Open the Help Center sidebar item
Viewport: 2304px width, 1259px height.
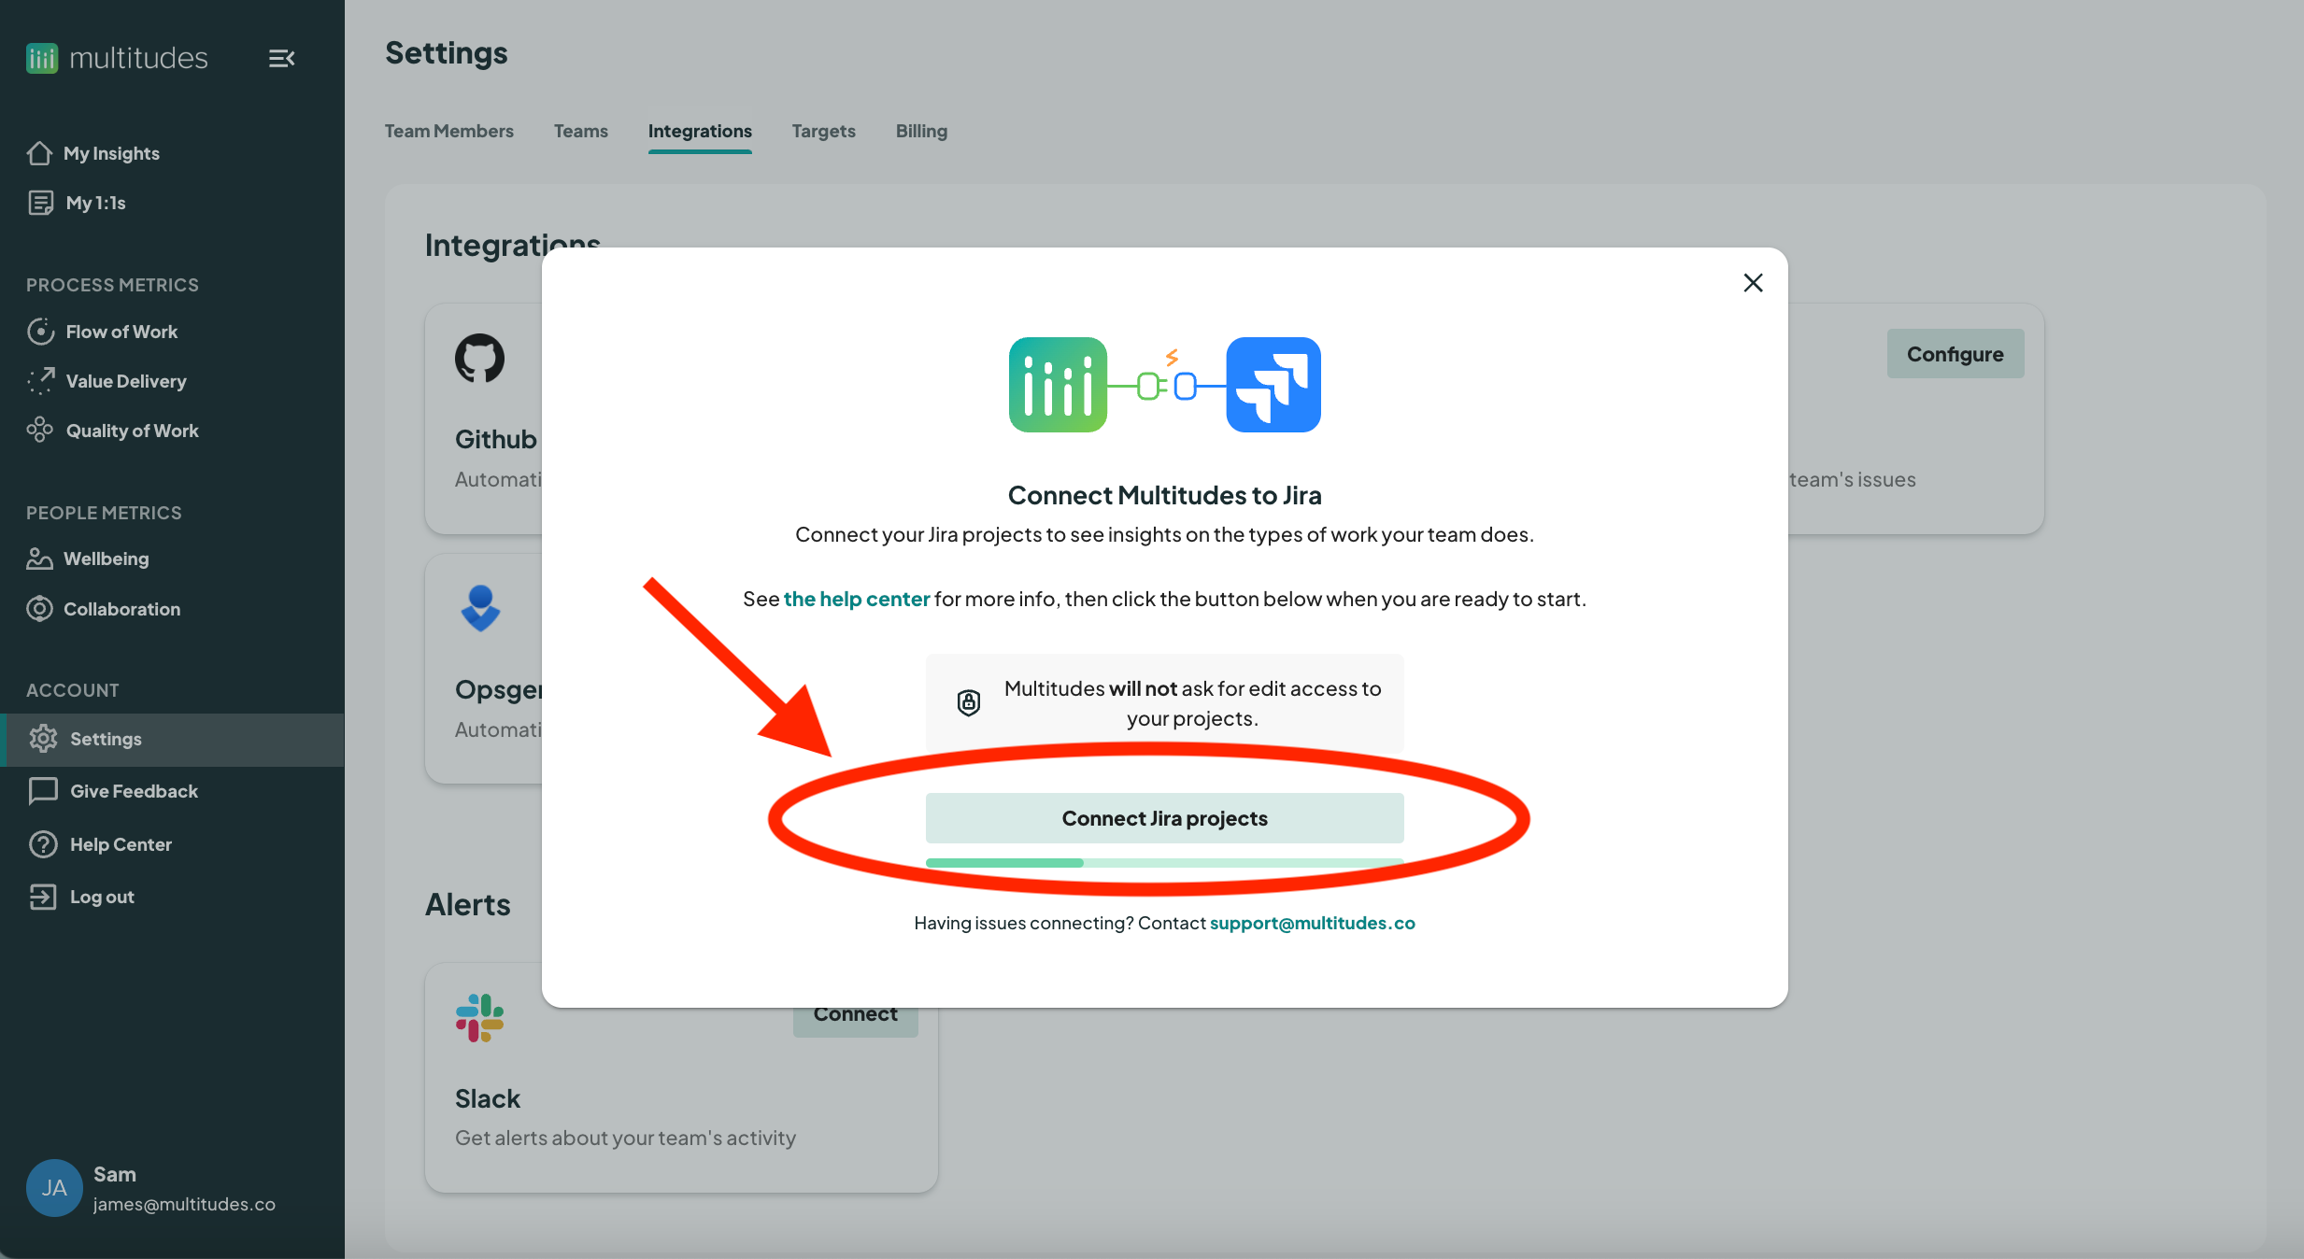[120, 844]
